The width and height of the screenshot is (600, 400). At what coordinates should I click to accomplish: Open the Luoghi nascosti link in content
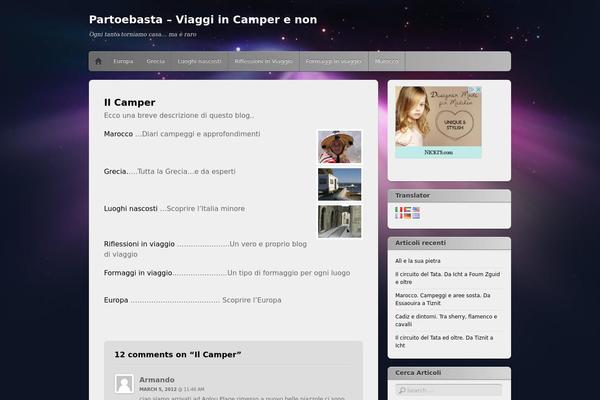tap(130, 209)
